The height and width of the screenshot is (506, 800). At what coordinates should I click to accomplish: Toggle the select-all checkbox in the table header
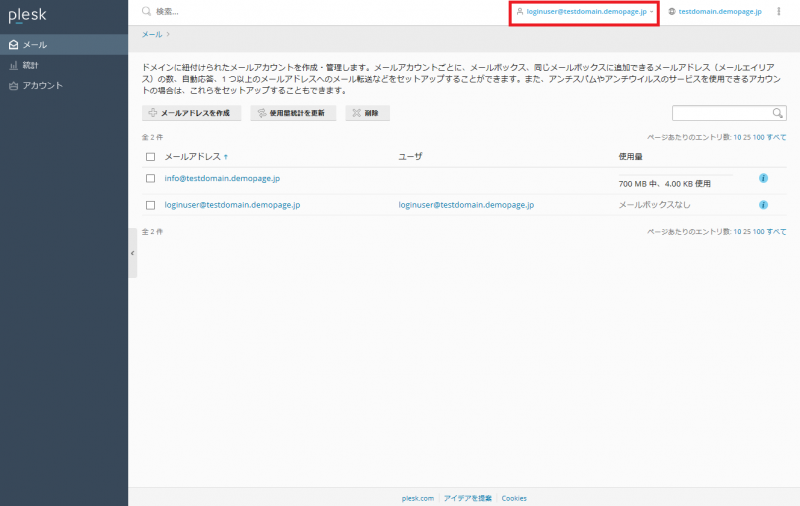click(x=150, y=156)
